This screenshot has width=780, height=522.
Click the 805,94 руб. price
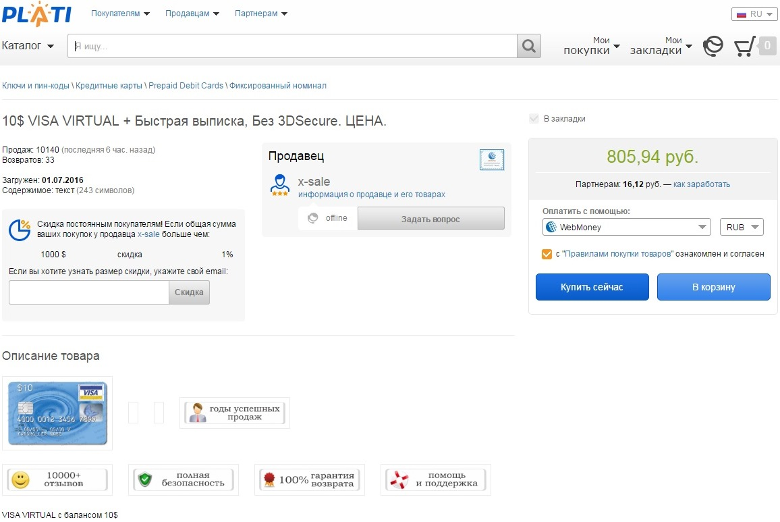tap(652, 157)
